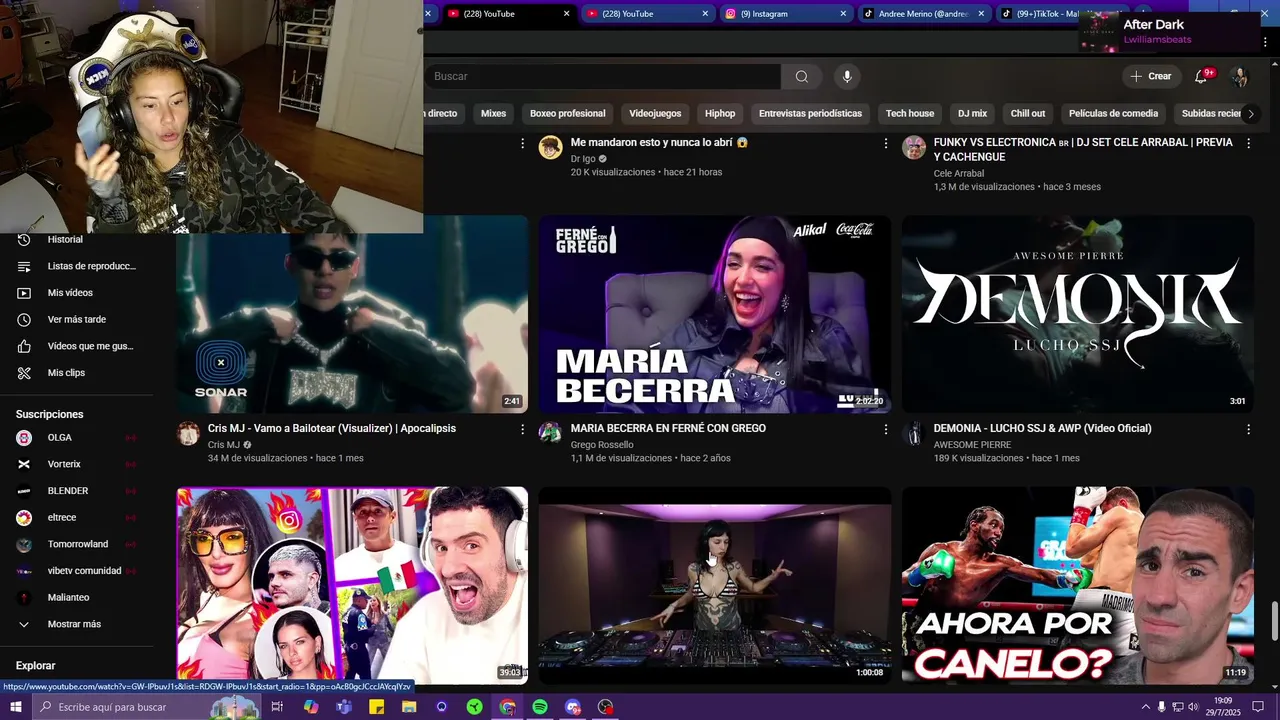1280x720 pixels.
Task: Open the Windows Start menu
Action: pos(15,707)
